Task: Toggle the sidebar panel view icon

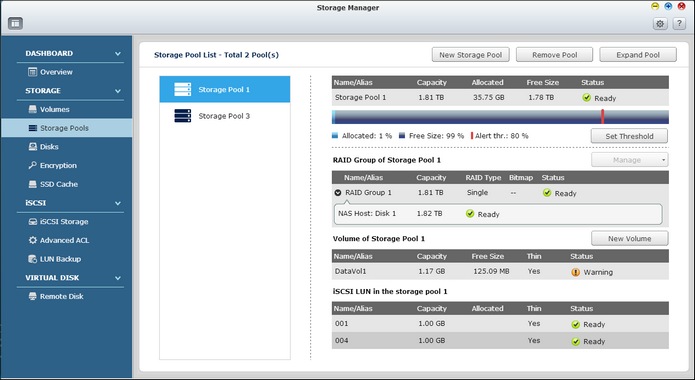Action: coord(16,24)
